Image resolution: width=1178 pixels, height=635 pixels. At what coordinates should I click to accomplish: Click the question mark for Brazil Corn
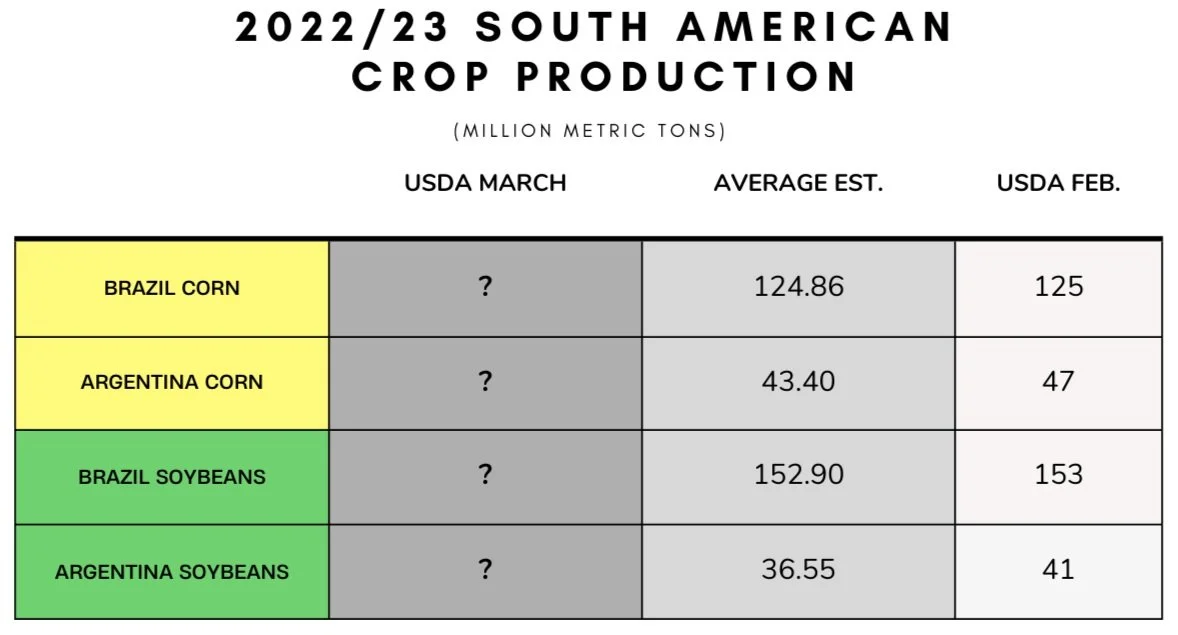tap(485, 286)
